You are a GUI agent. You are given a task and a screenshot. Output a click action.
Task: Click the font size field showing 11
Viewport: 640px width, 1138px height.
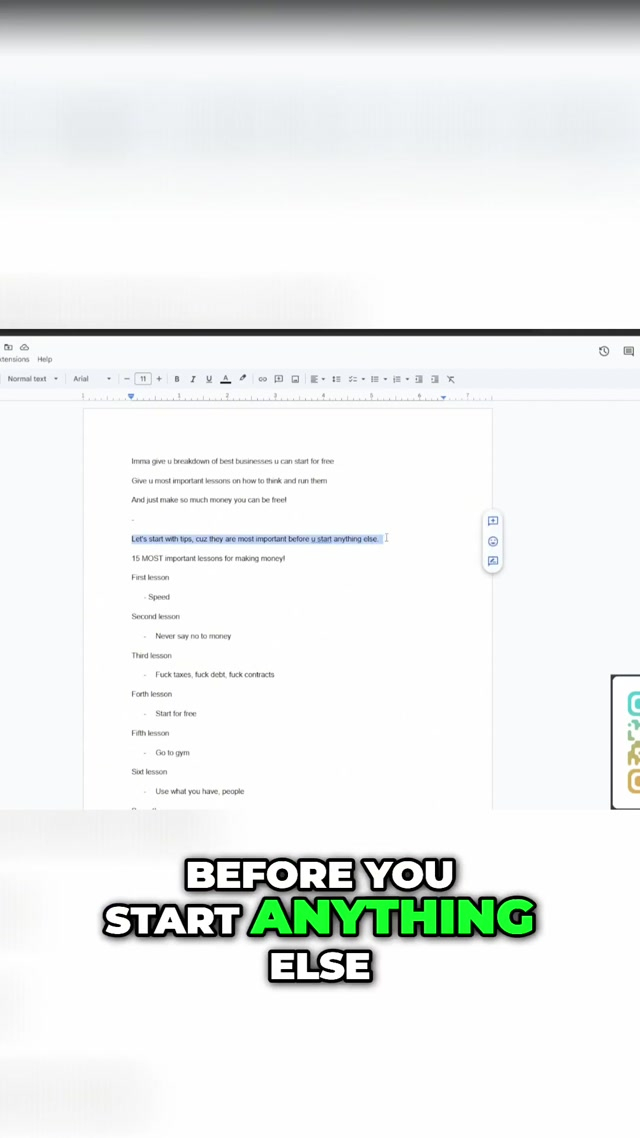[x=143, y=379]
